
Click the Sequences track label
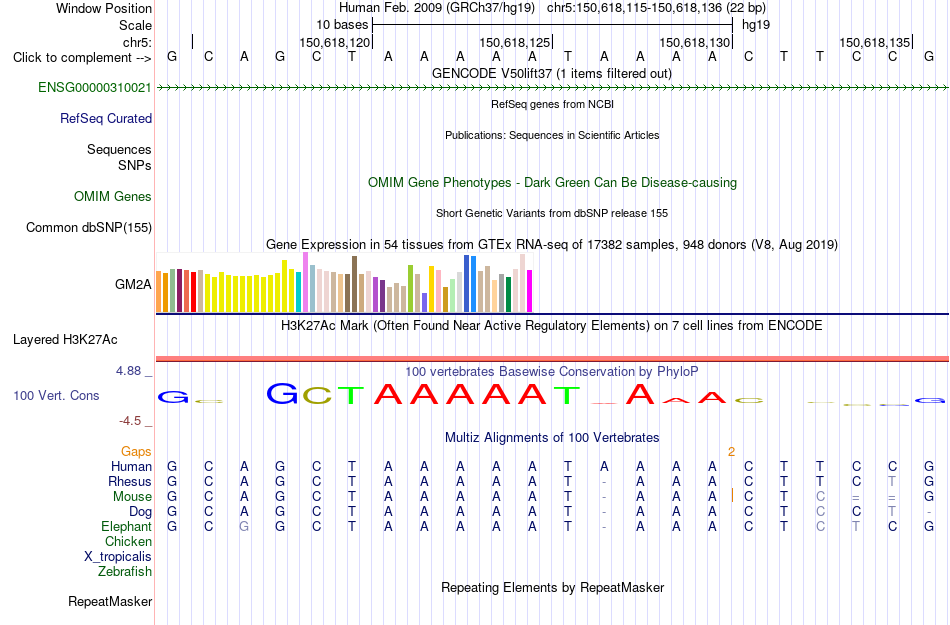pyautogui.click(x=119, y=150)
